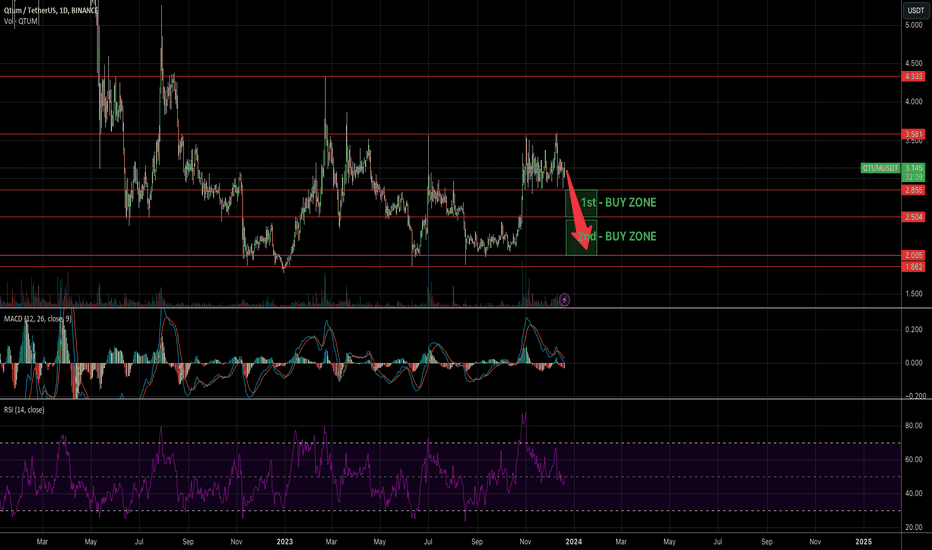
Task: Click the 4.000 price axis value
Action: pos(914,102)
